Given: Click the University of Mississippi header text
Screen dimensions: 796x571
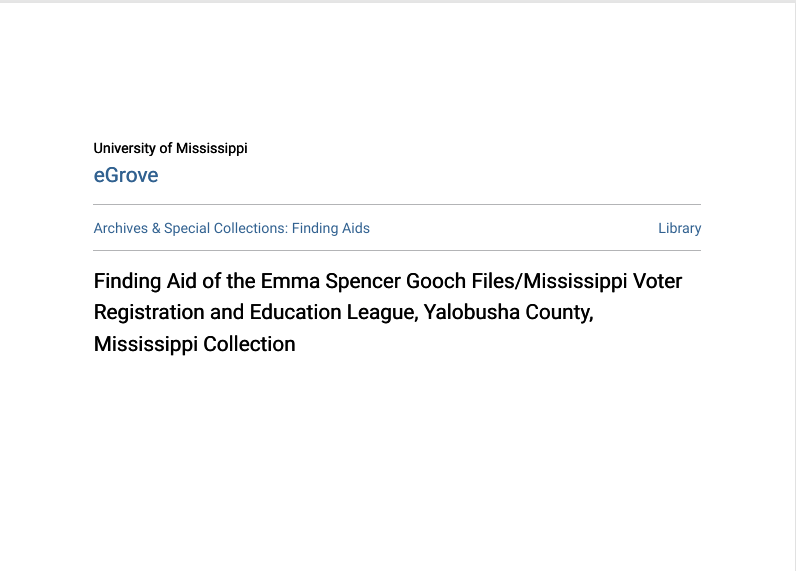Looking at the screenshot, I should coord(170,148).
